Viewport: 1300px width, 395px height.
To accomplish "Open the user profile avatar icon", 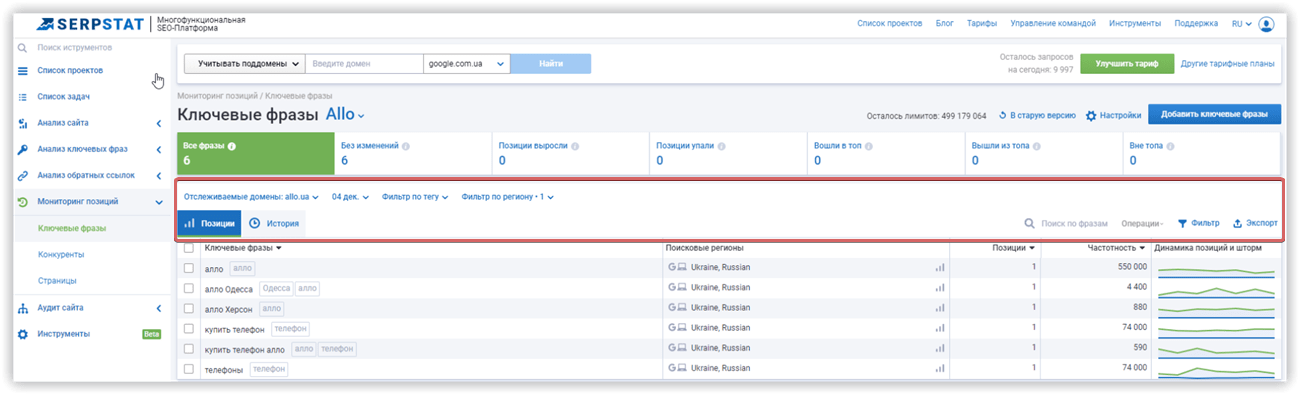I will point(1266,23).
